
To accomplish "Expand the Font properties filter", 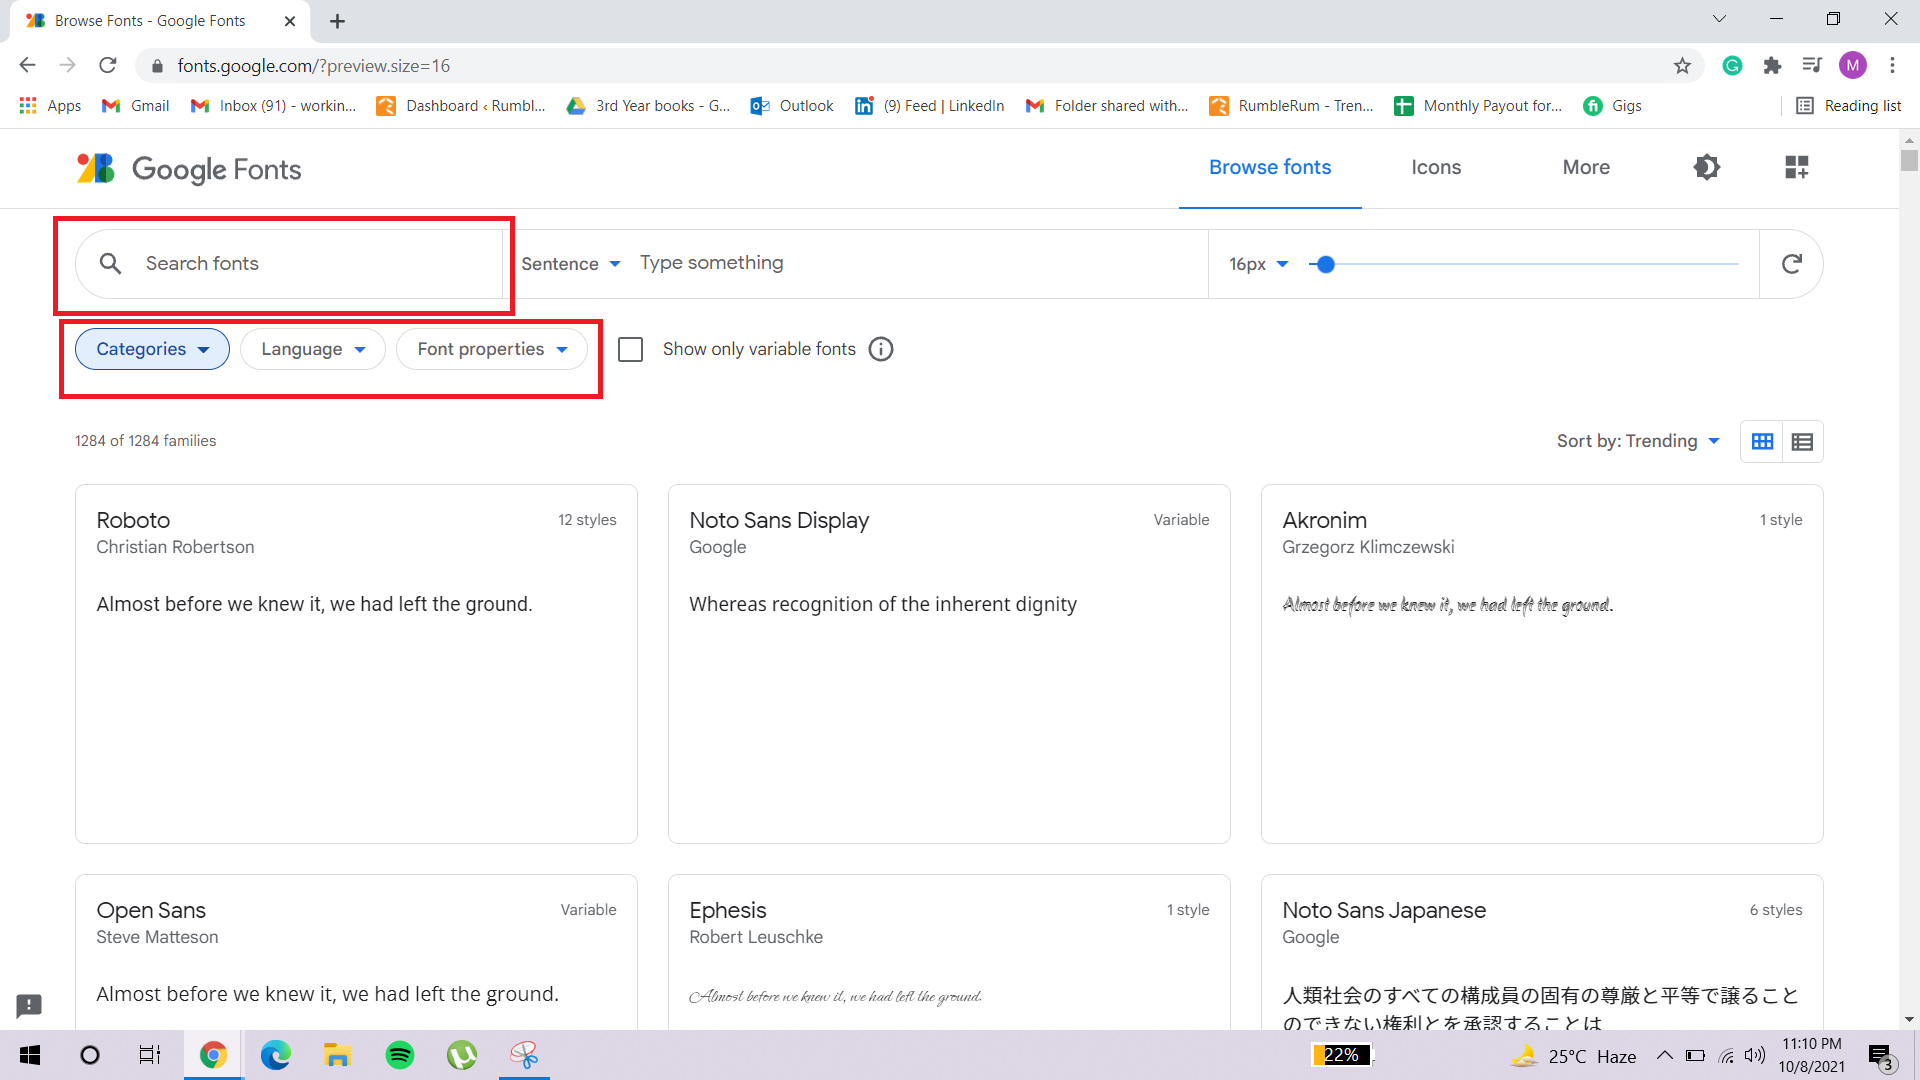I will coord(492,349).
